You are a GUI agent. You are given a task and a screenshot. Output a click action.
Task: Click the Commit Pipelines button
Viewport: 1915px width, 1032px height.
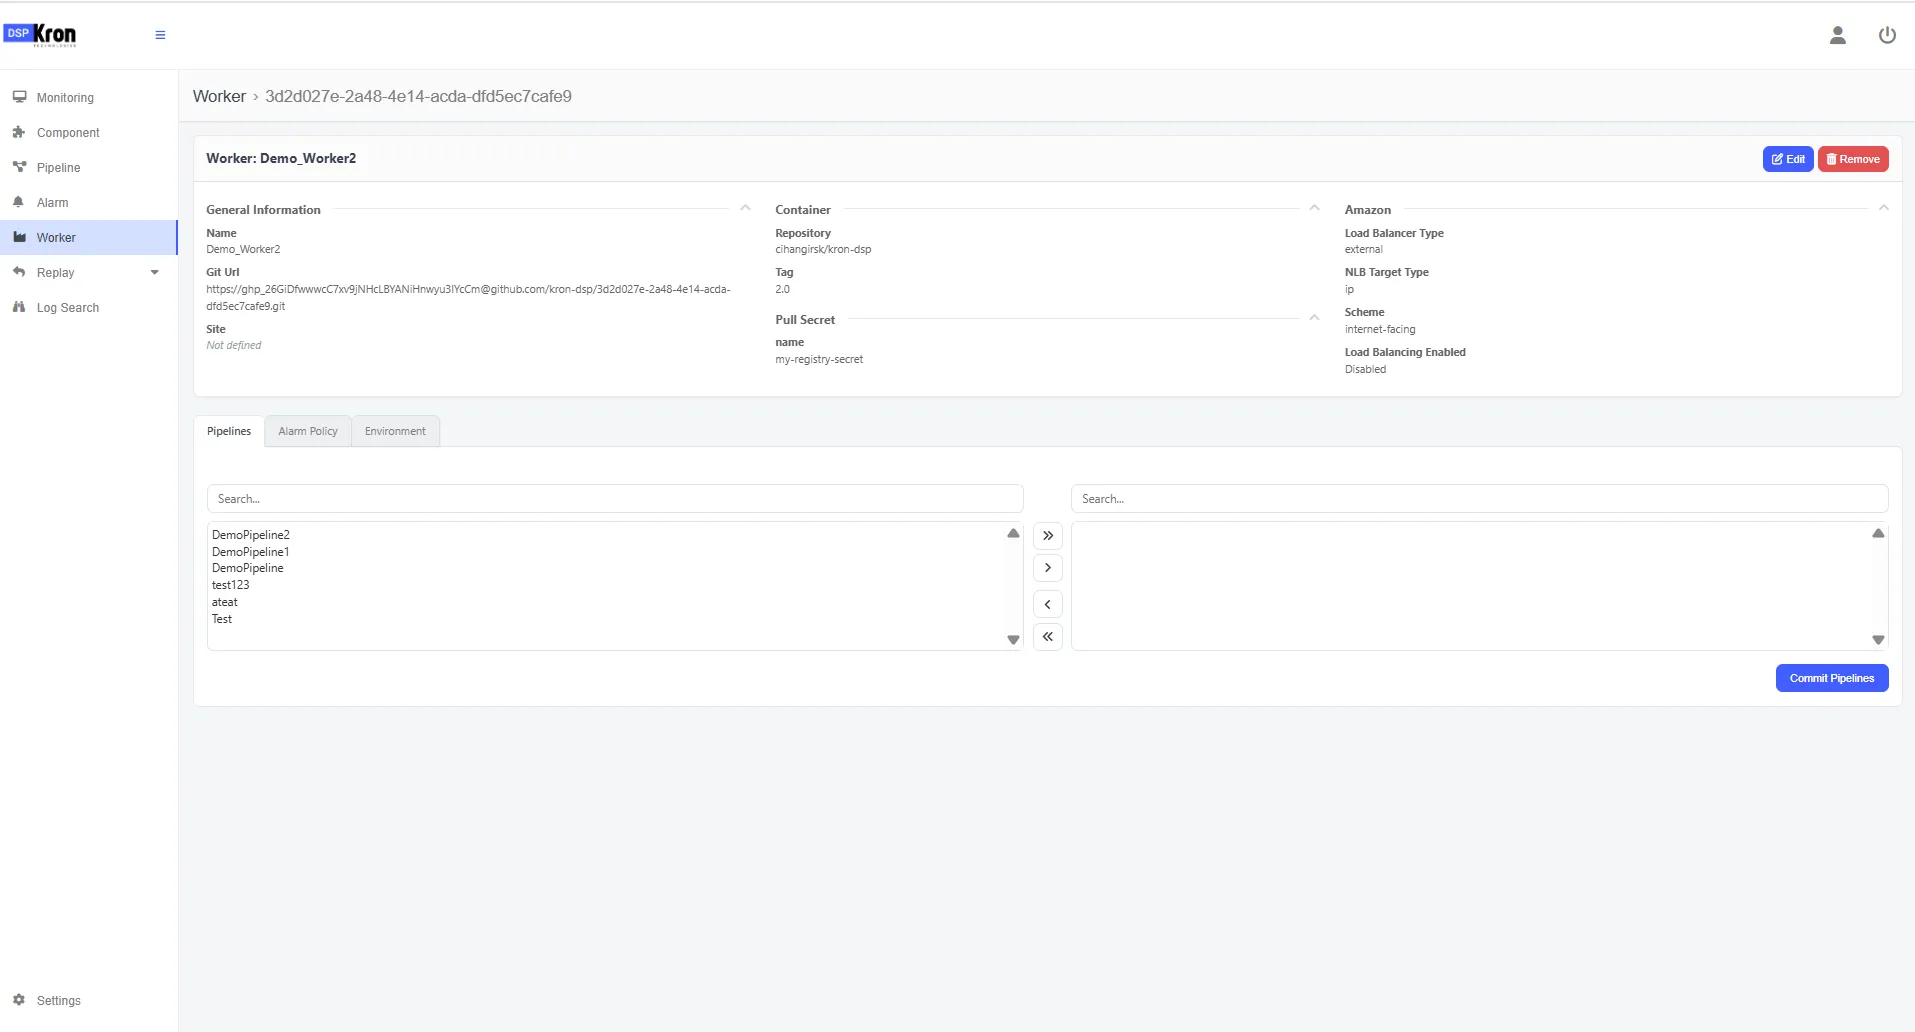[x=1832, y=678]
